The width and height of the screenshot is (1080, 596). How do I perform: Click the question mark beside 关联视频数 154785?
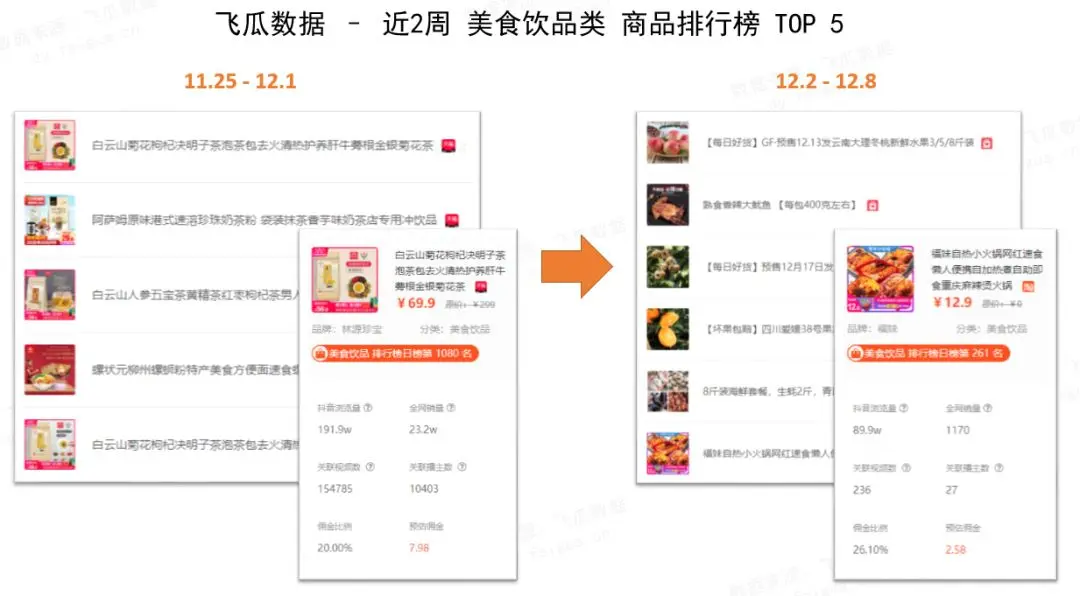tap(370, 467)
